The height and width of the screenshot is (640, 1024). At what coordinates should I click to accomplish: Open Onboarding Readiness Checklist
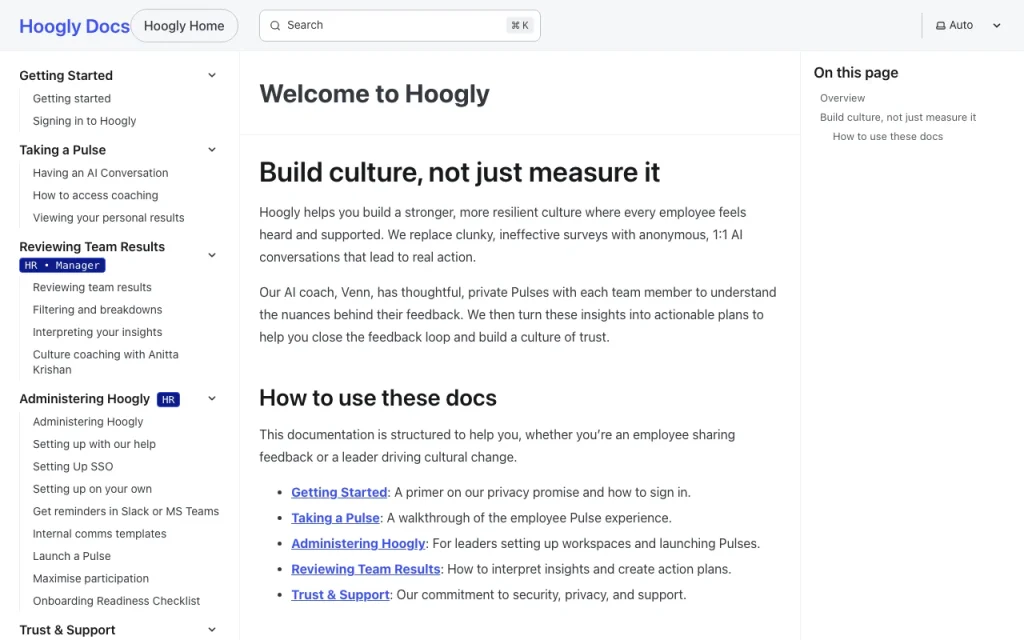(116, 601)
